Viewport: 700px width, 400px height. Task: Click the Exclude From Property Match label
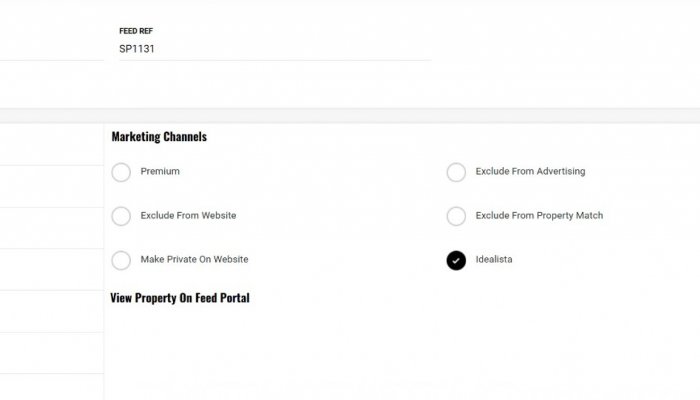[x=539, y=216]
